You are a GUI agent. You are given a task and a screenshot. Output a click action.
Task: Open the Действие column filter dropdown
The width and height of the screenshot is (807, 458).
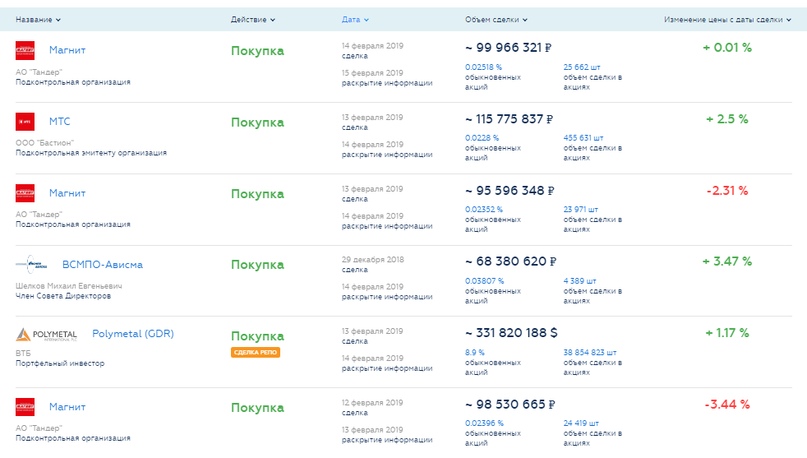[253, 20]
